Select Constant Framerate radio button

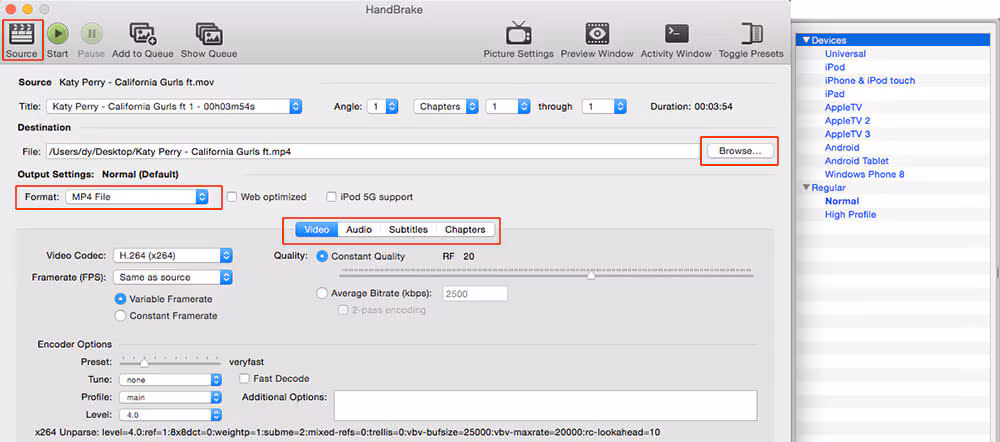[120, 316]
